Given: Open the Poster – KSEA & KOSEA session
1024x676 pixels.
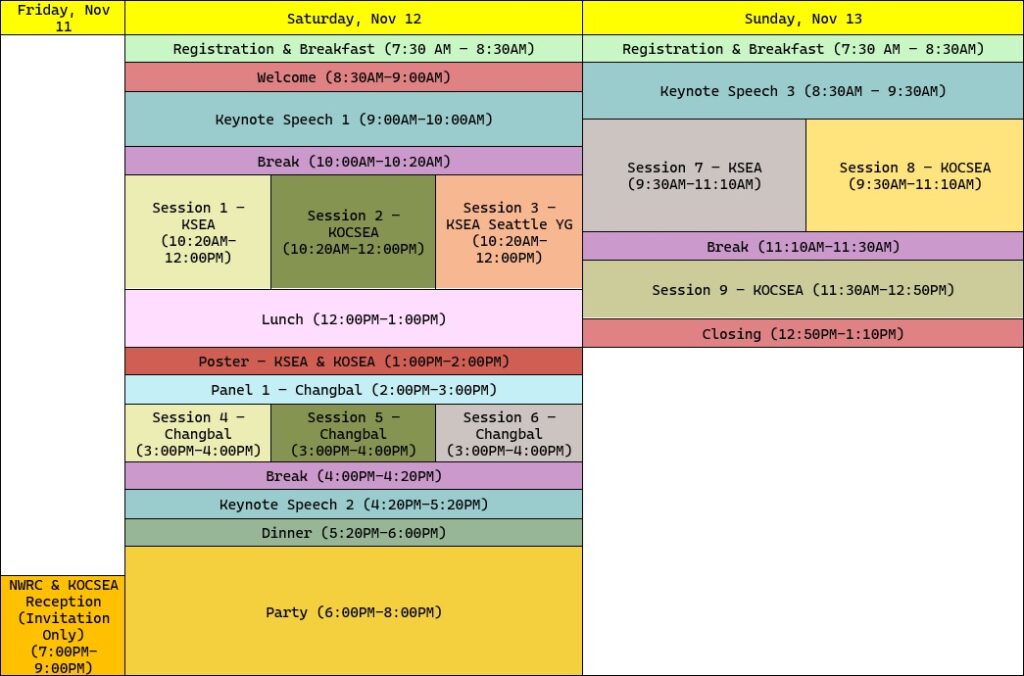Looking at the screenshot, I should pos(353,361).
